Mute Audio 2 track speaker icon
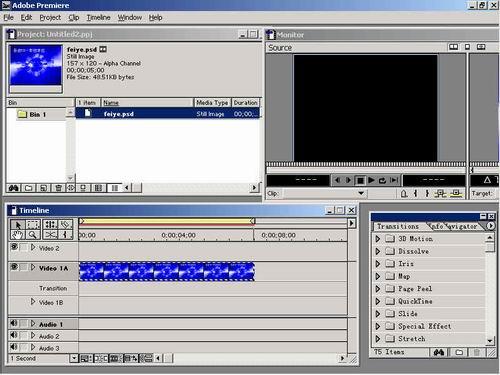 (14, 335)
